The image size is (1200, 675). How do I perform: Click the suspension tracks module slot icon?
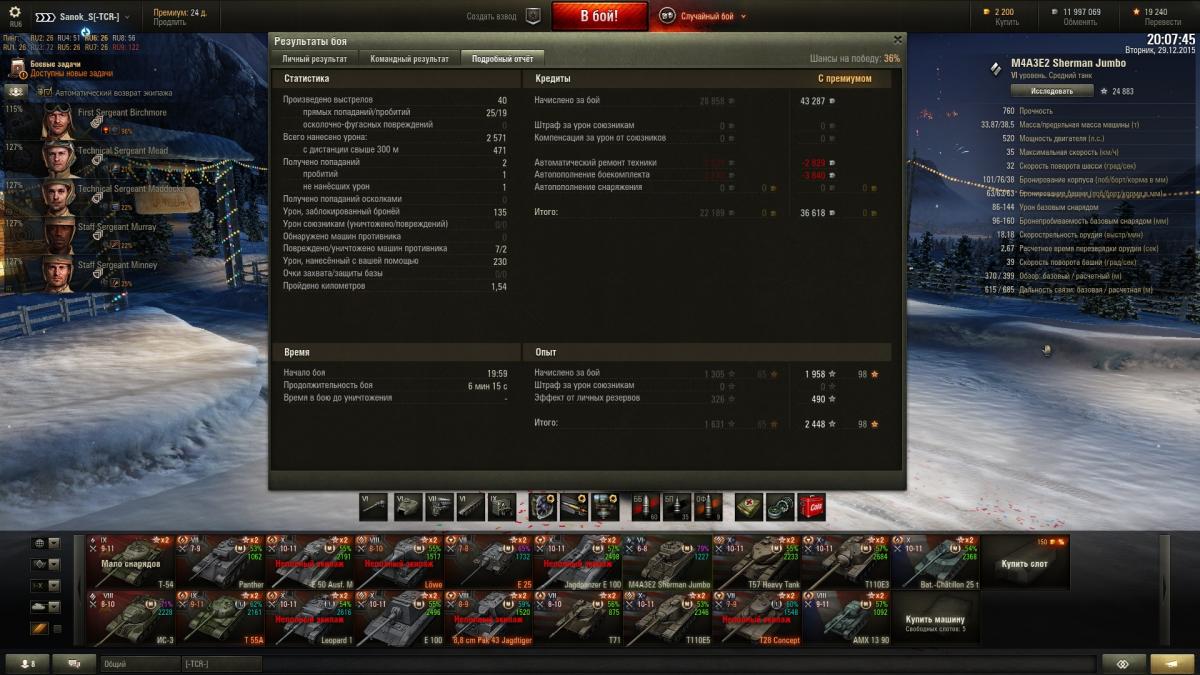(469, 507)
